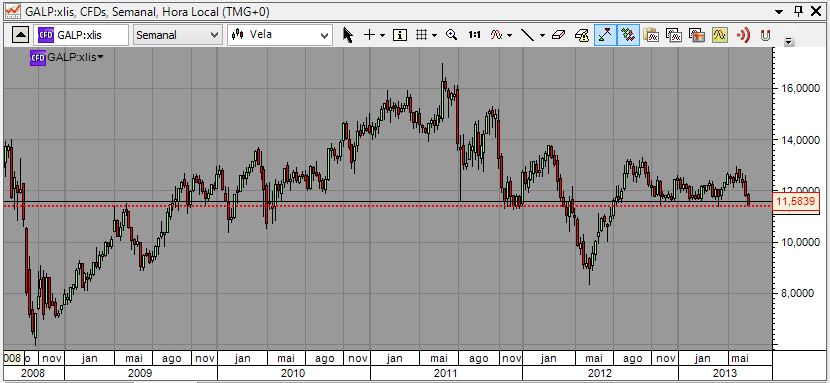Toggle the magnet snap icon

(x=765, y=35)
